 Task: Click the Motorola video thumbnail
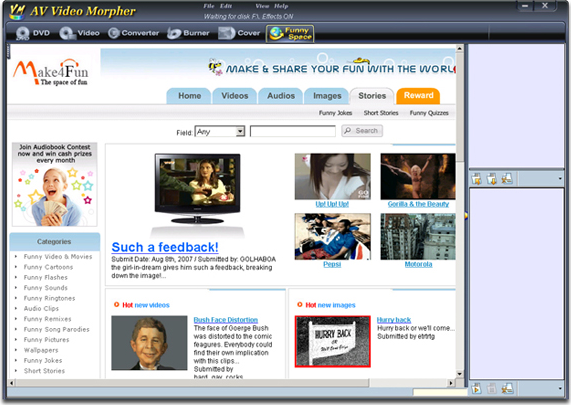point(418,236)
